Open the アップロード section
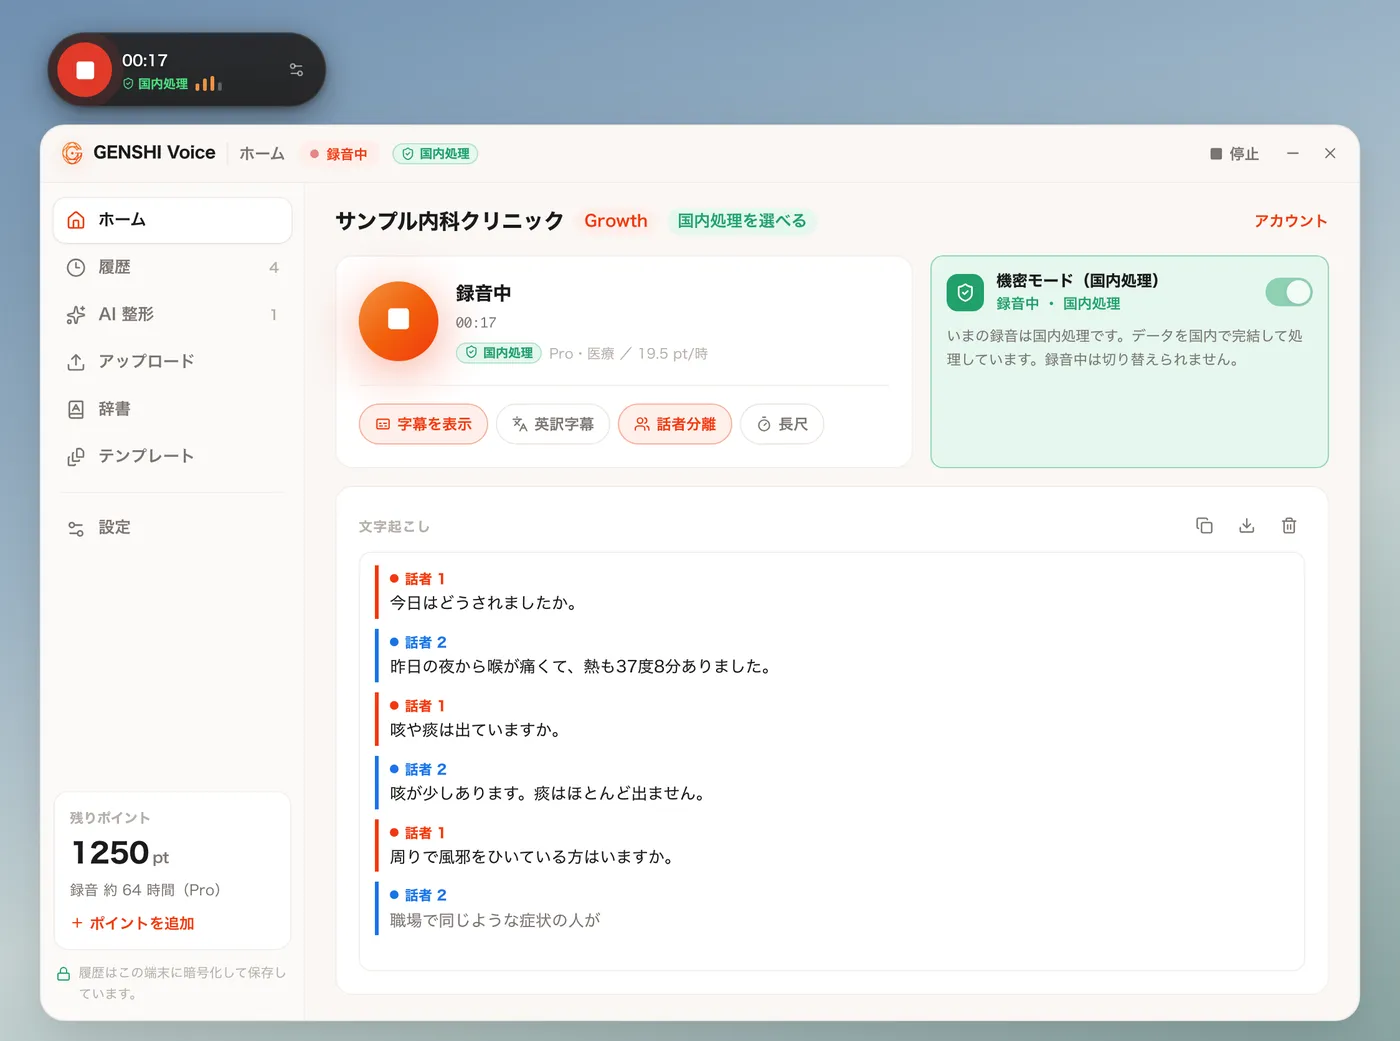 pos(172,361)
